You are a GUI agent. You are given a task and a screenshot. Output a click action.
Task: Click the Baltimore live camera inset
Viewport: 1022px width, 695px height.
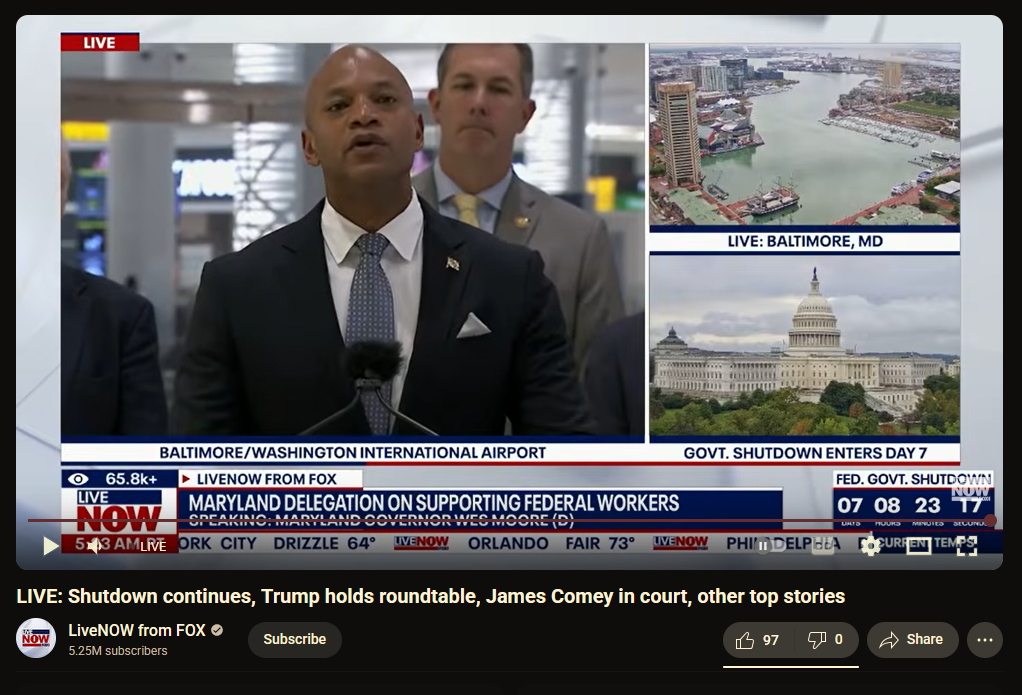[804, 135]
